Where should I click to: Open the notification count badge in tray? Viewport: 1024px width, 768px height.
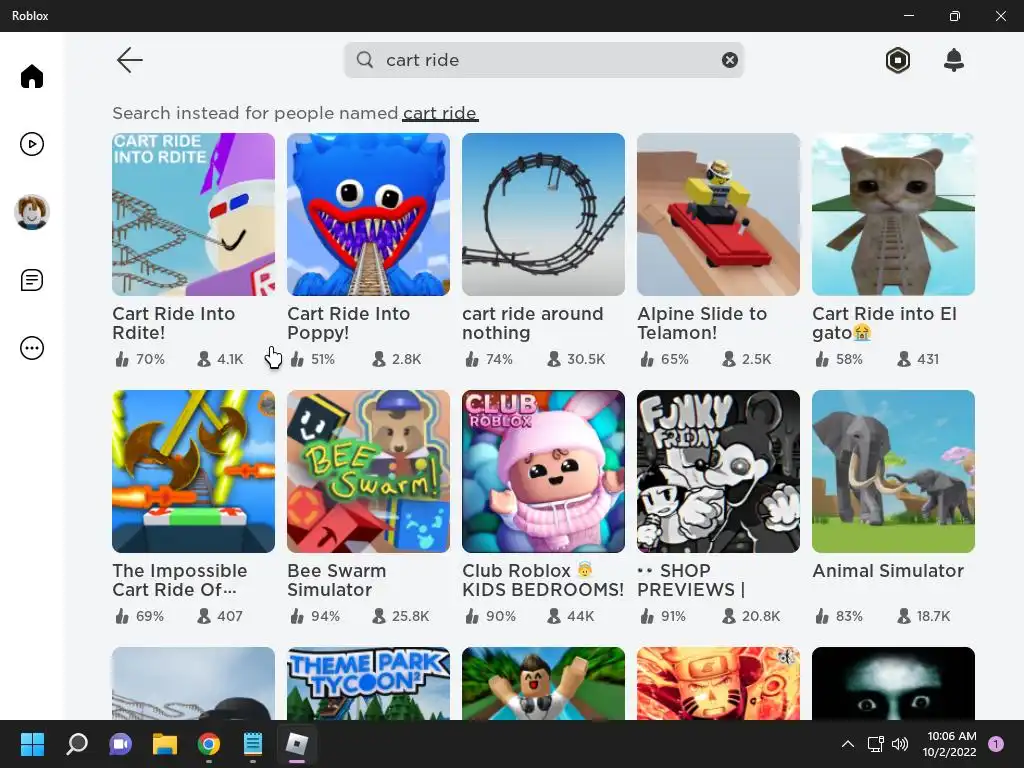click(x=996, y=744)
